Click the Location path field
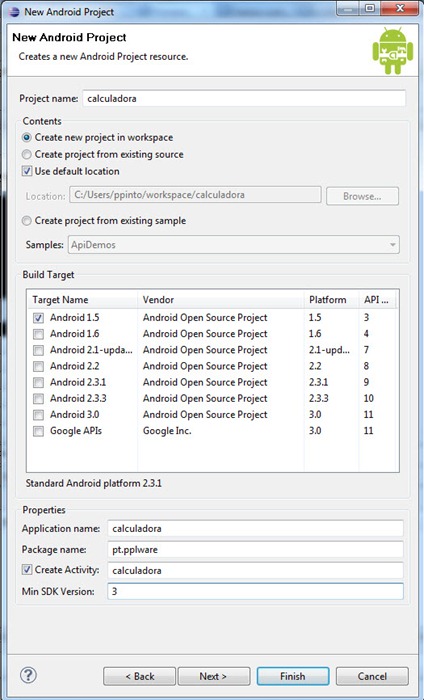The image size is (424, 700). 195,195
